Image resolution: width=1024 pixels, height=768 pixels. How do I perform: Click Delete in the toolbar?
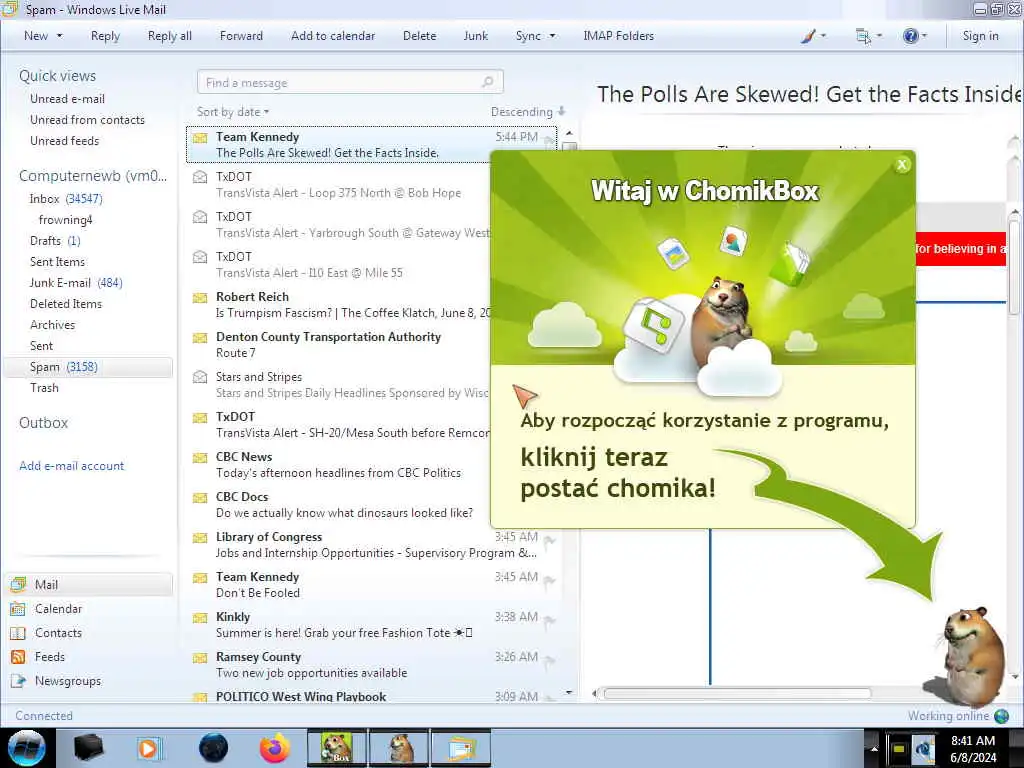(x=419, y=36)
